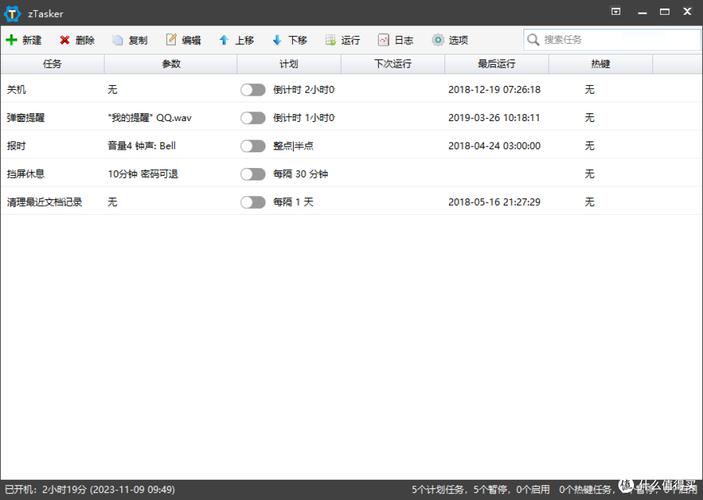Select the 报时 task name
Image resolution: width=703 pixels, height=500 pixels.
(x=16, y=146)
